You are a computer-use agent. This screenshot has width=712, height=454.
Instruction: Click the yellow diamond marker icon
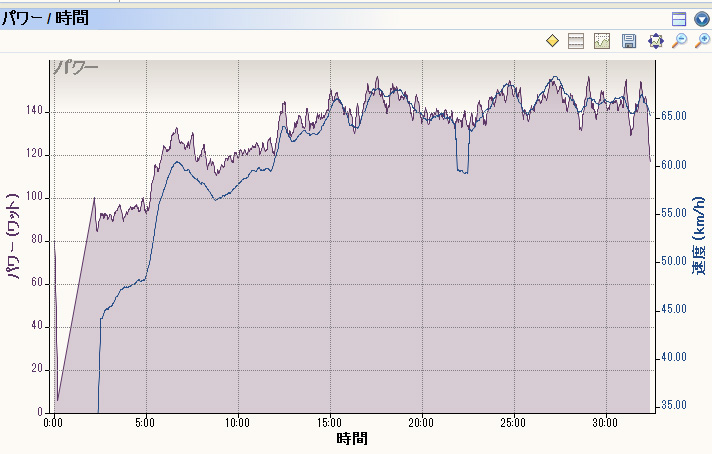552,41
